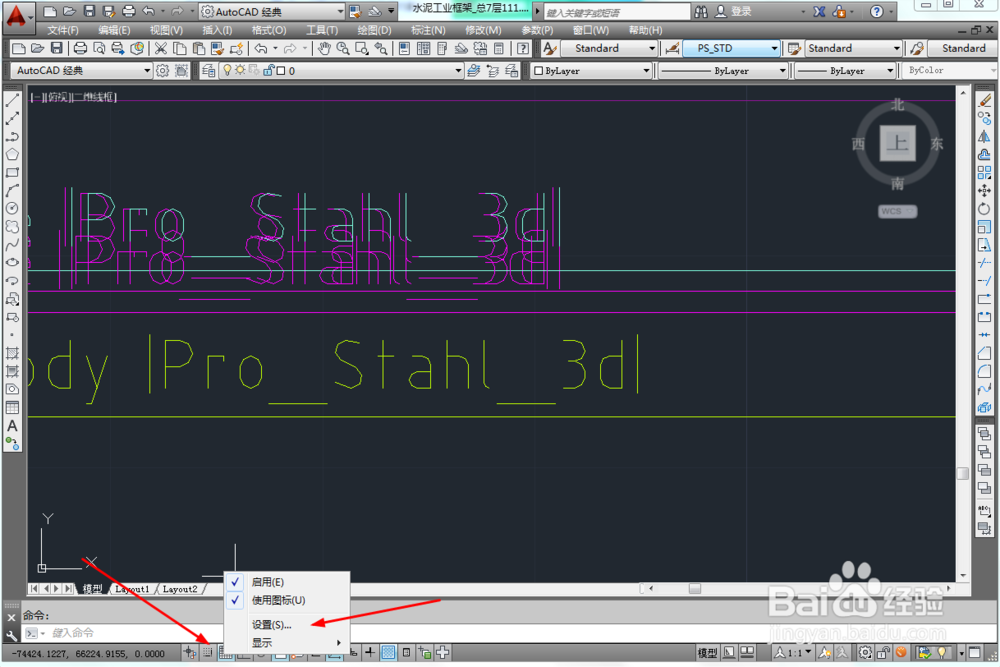Click the keyword search input field
This screenshot has width=1000, height=667.
pyautogui.click(x=617, y=12)
